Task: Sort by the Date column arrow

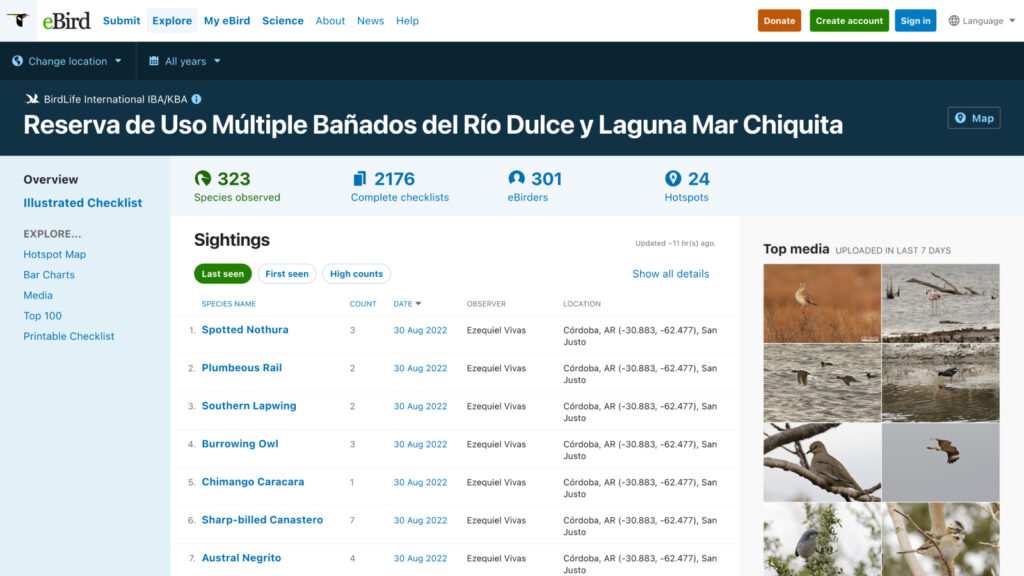Action: [418, 304]
